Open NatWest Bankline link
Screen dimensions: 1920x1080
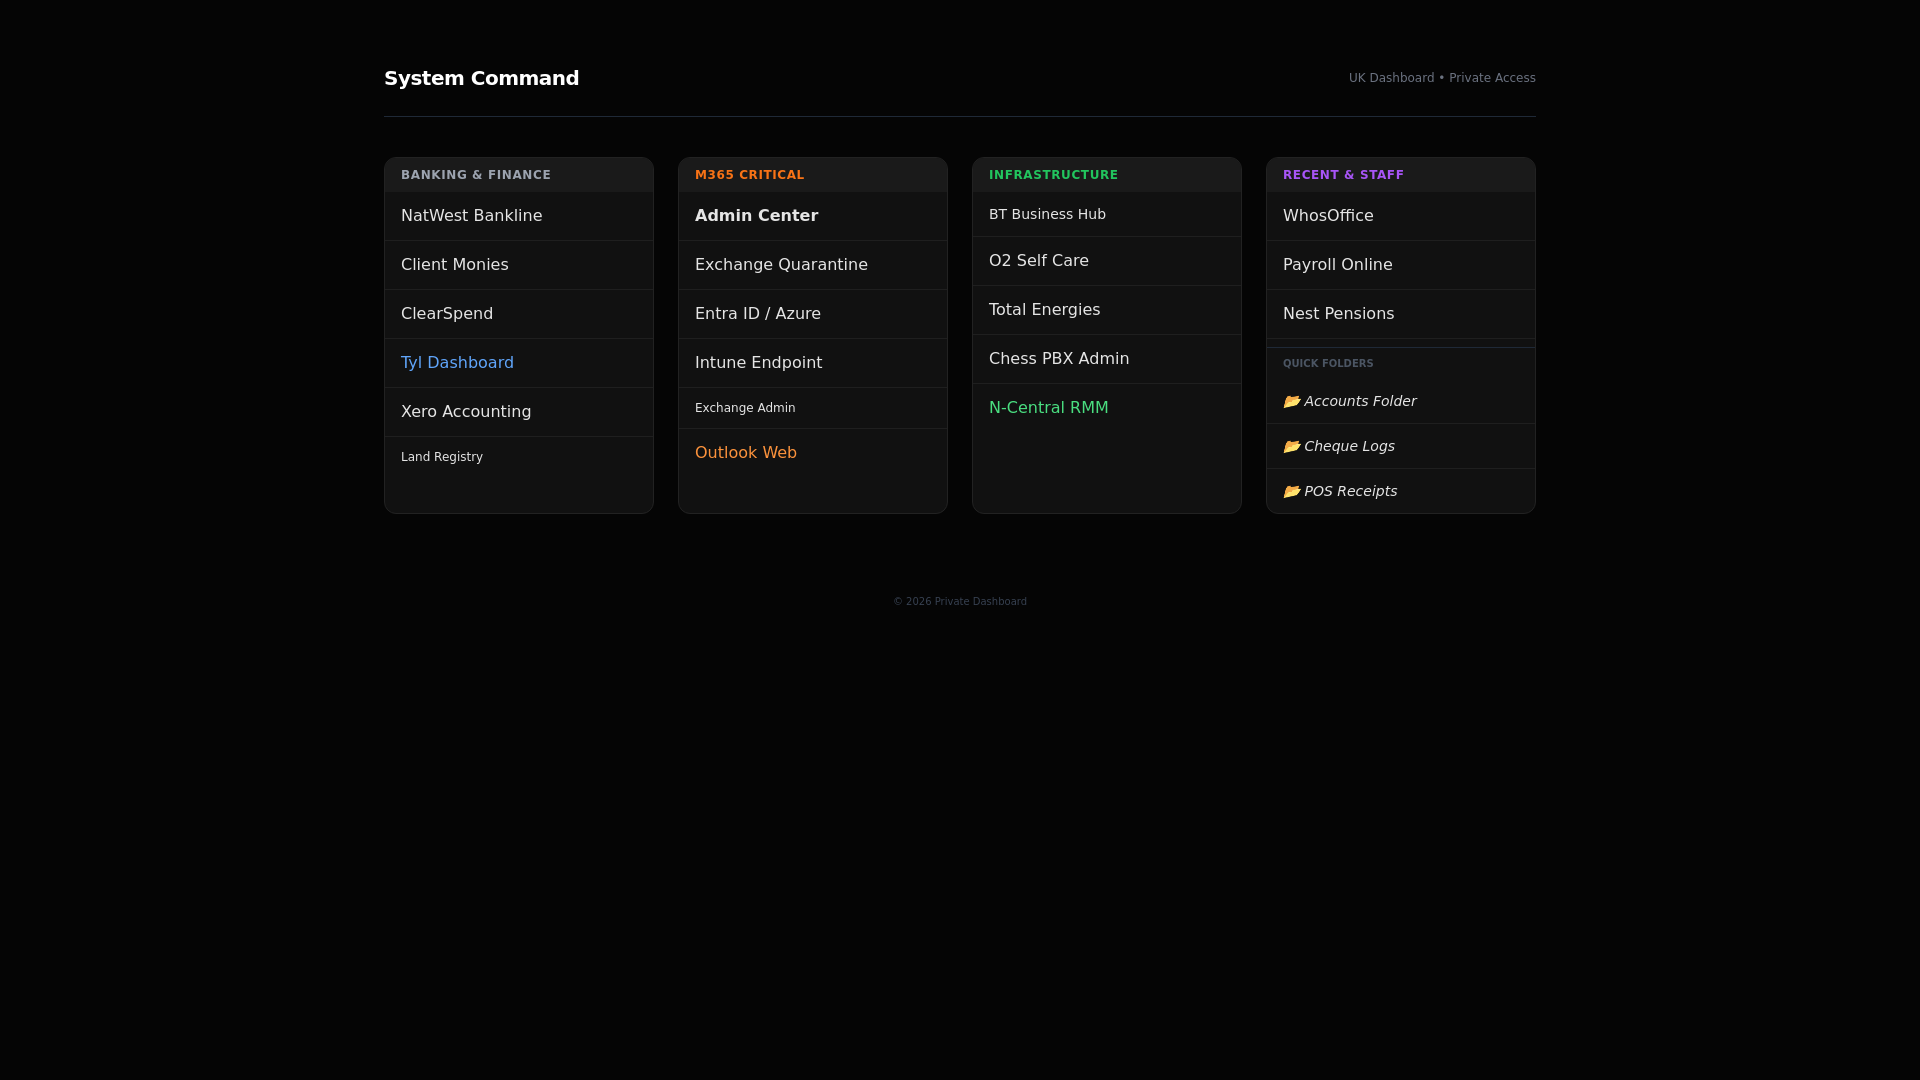(519, 216)
